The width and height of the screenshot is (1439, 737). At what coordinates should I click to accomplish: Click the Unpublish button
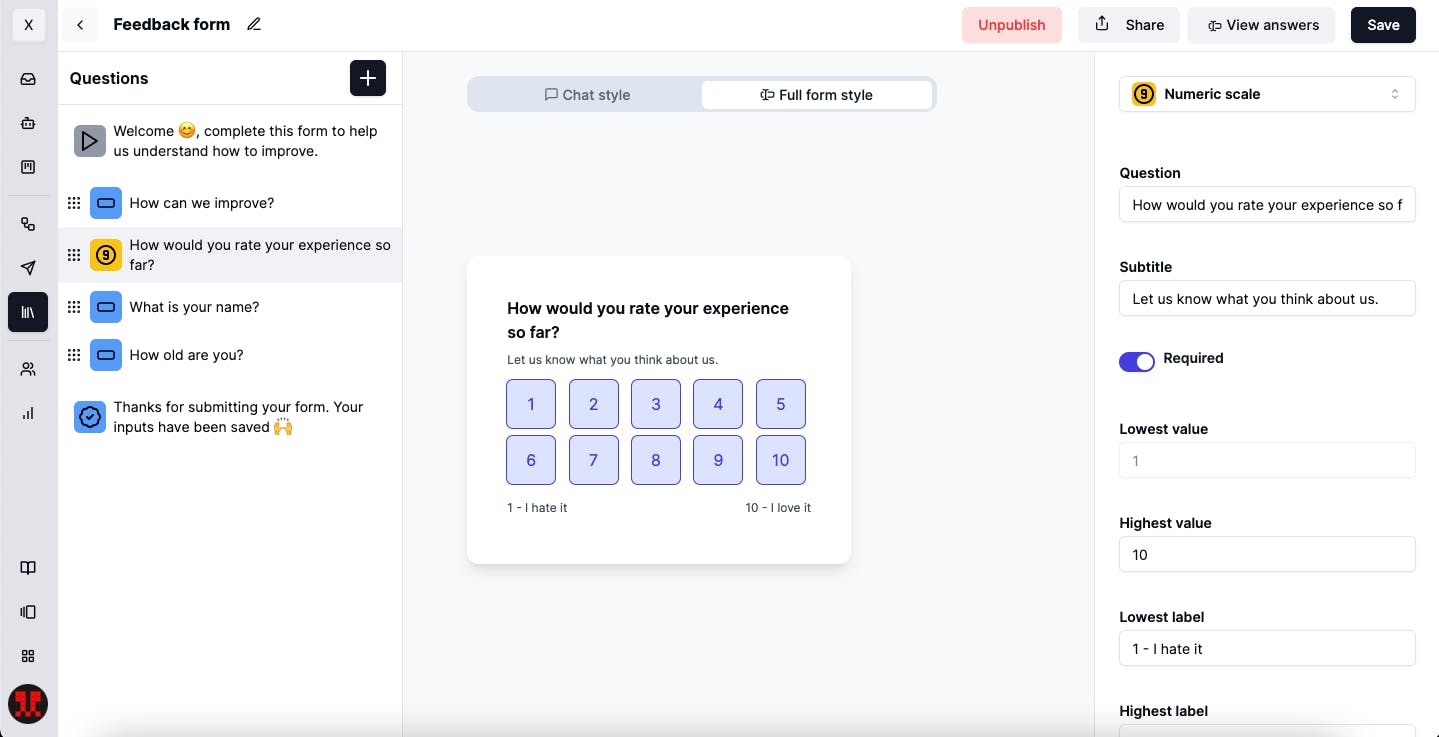click(x=1011, y=25)
